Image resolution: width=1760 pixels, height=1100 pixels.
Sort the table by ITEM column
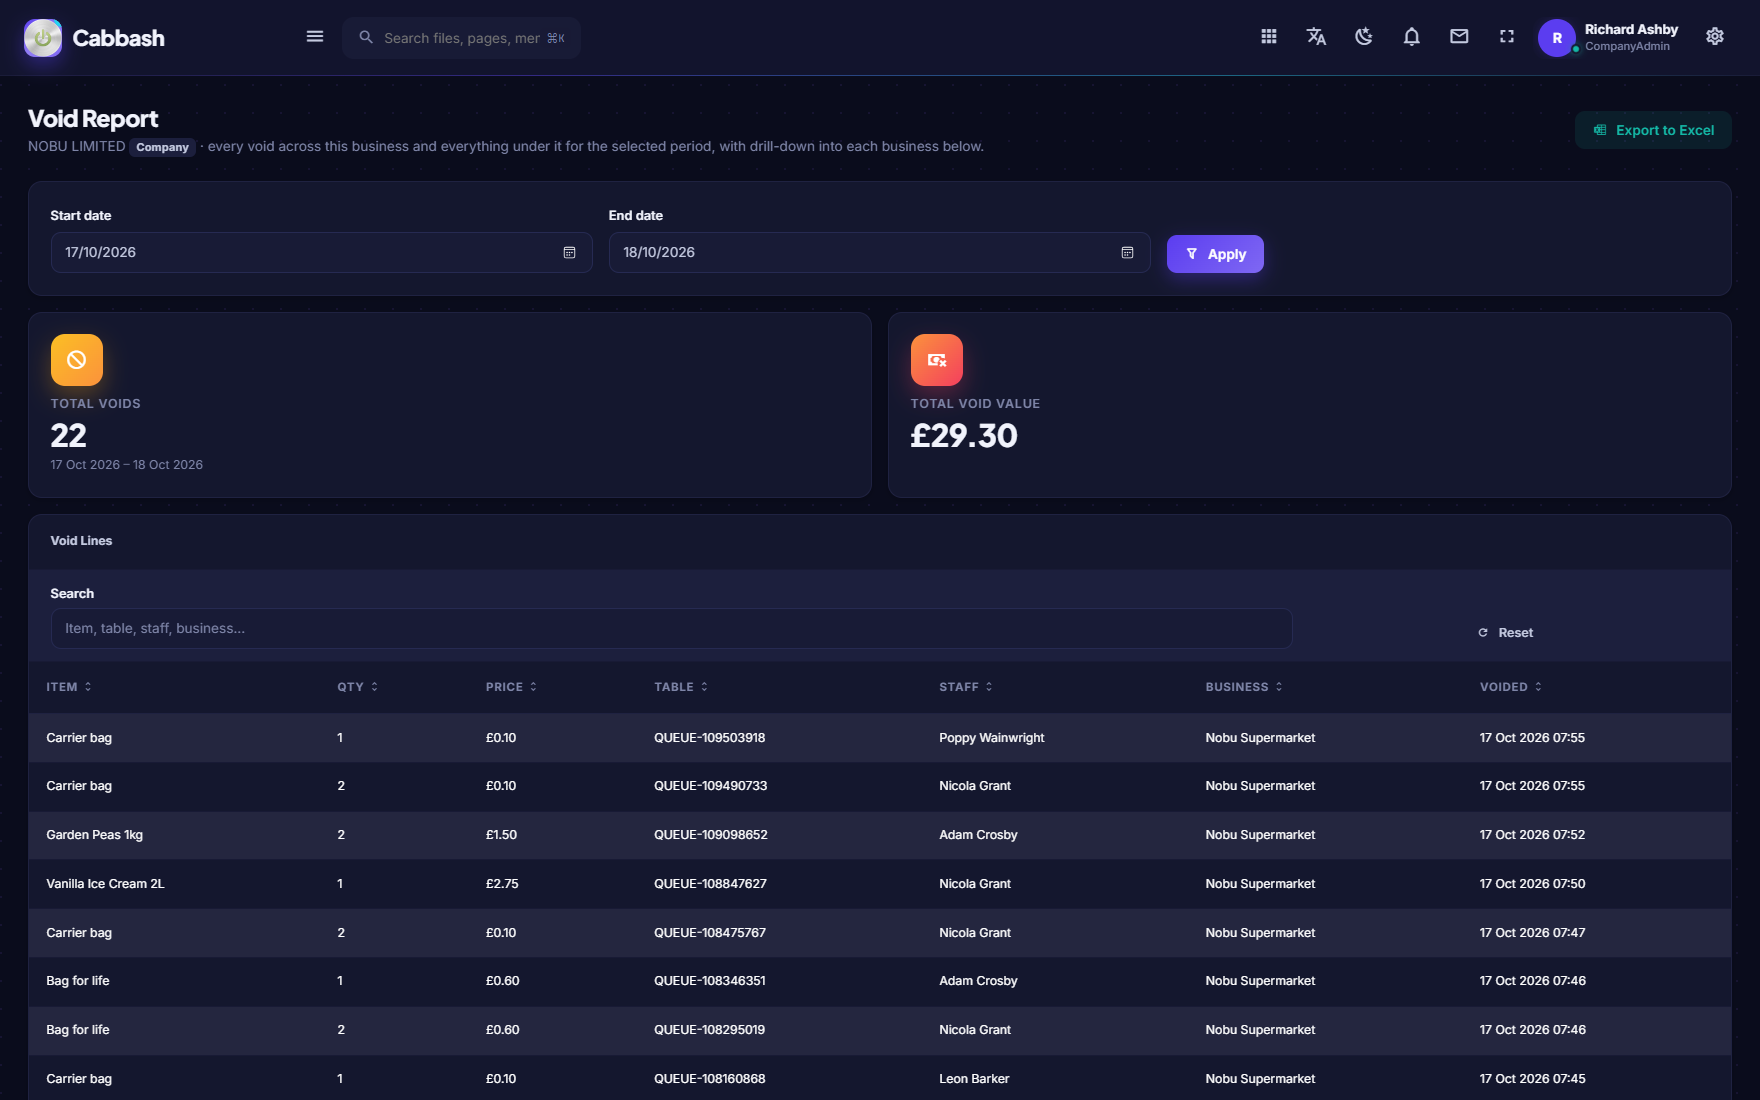(x=69, y=687)
